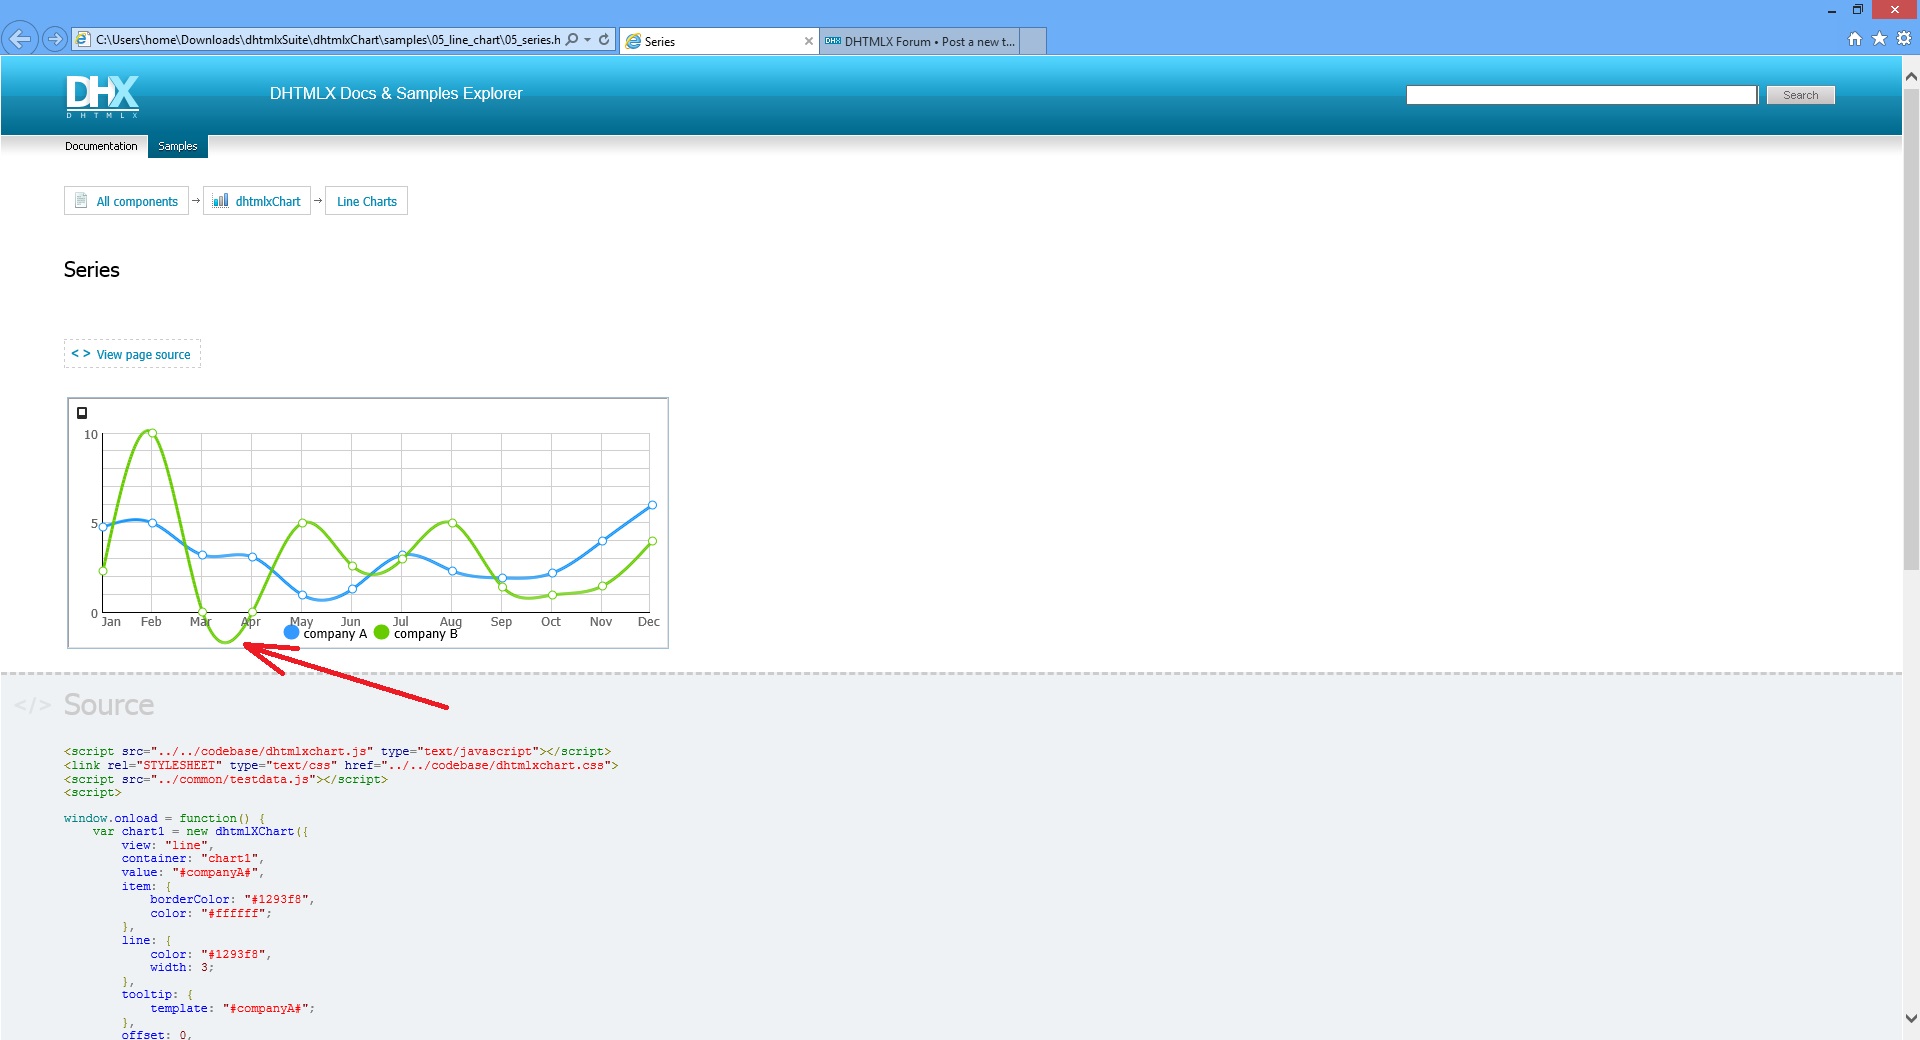Click the 'view: "line"' code line

pos(167,845)
